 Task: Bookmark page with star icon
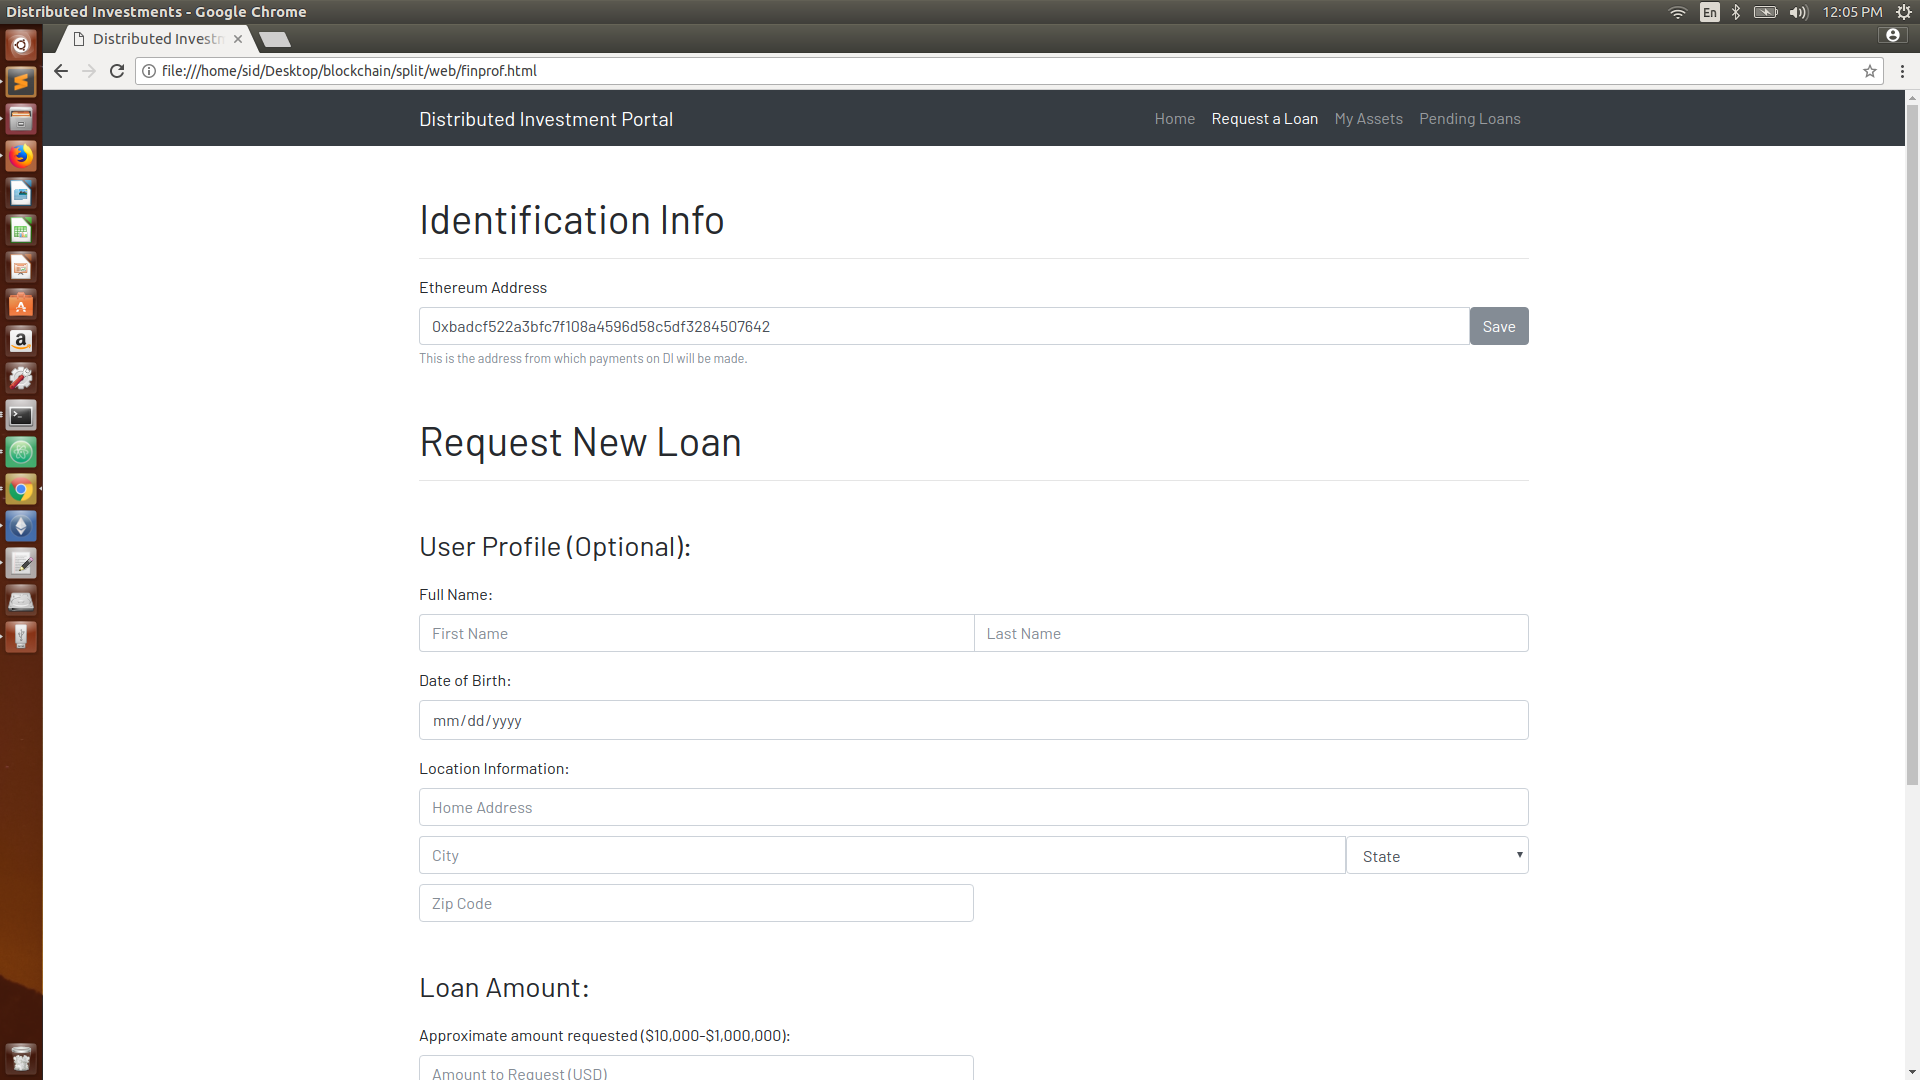1869,71
